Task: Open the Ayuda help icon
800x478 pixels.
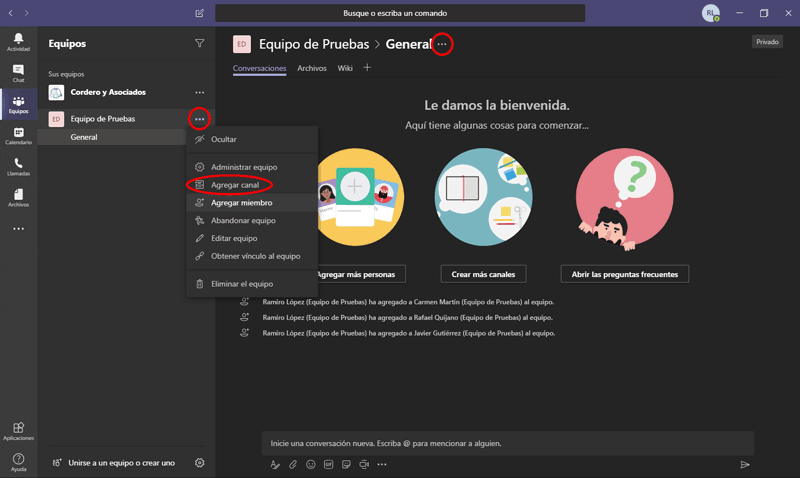Action: click(x=18, y=462)
